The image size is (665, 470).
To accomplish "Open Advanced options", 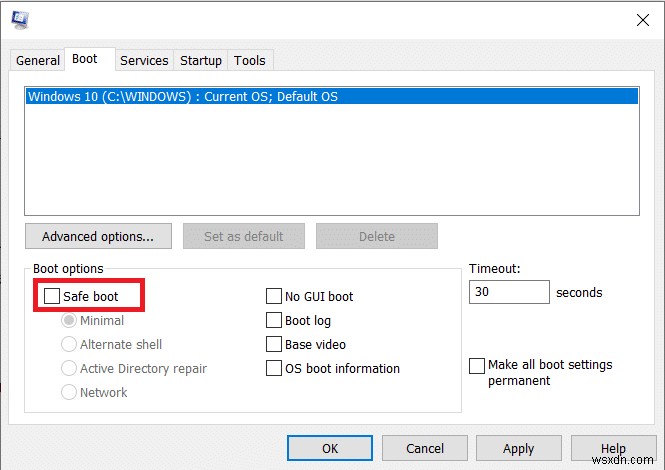I will click(98, 237).
